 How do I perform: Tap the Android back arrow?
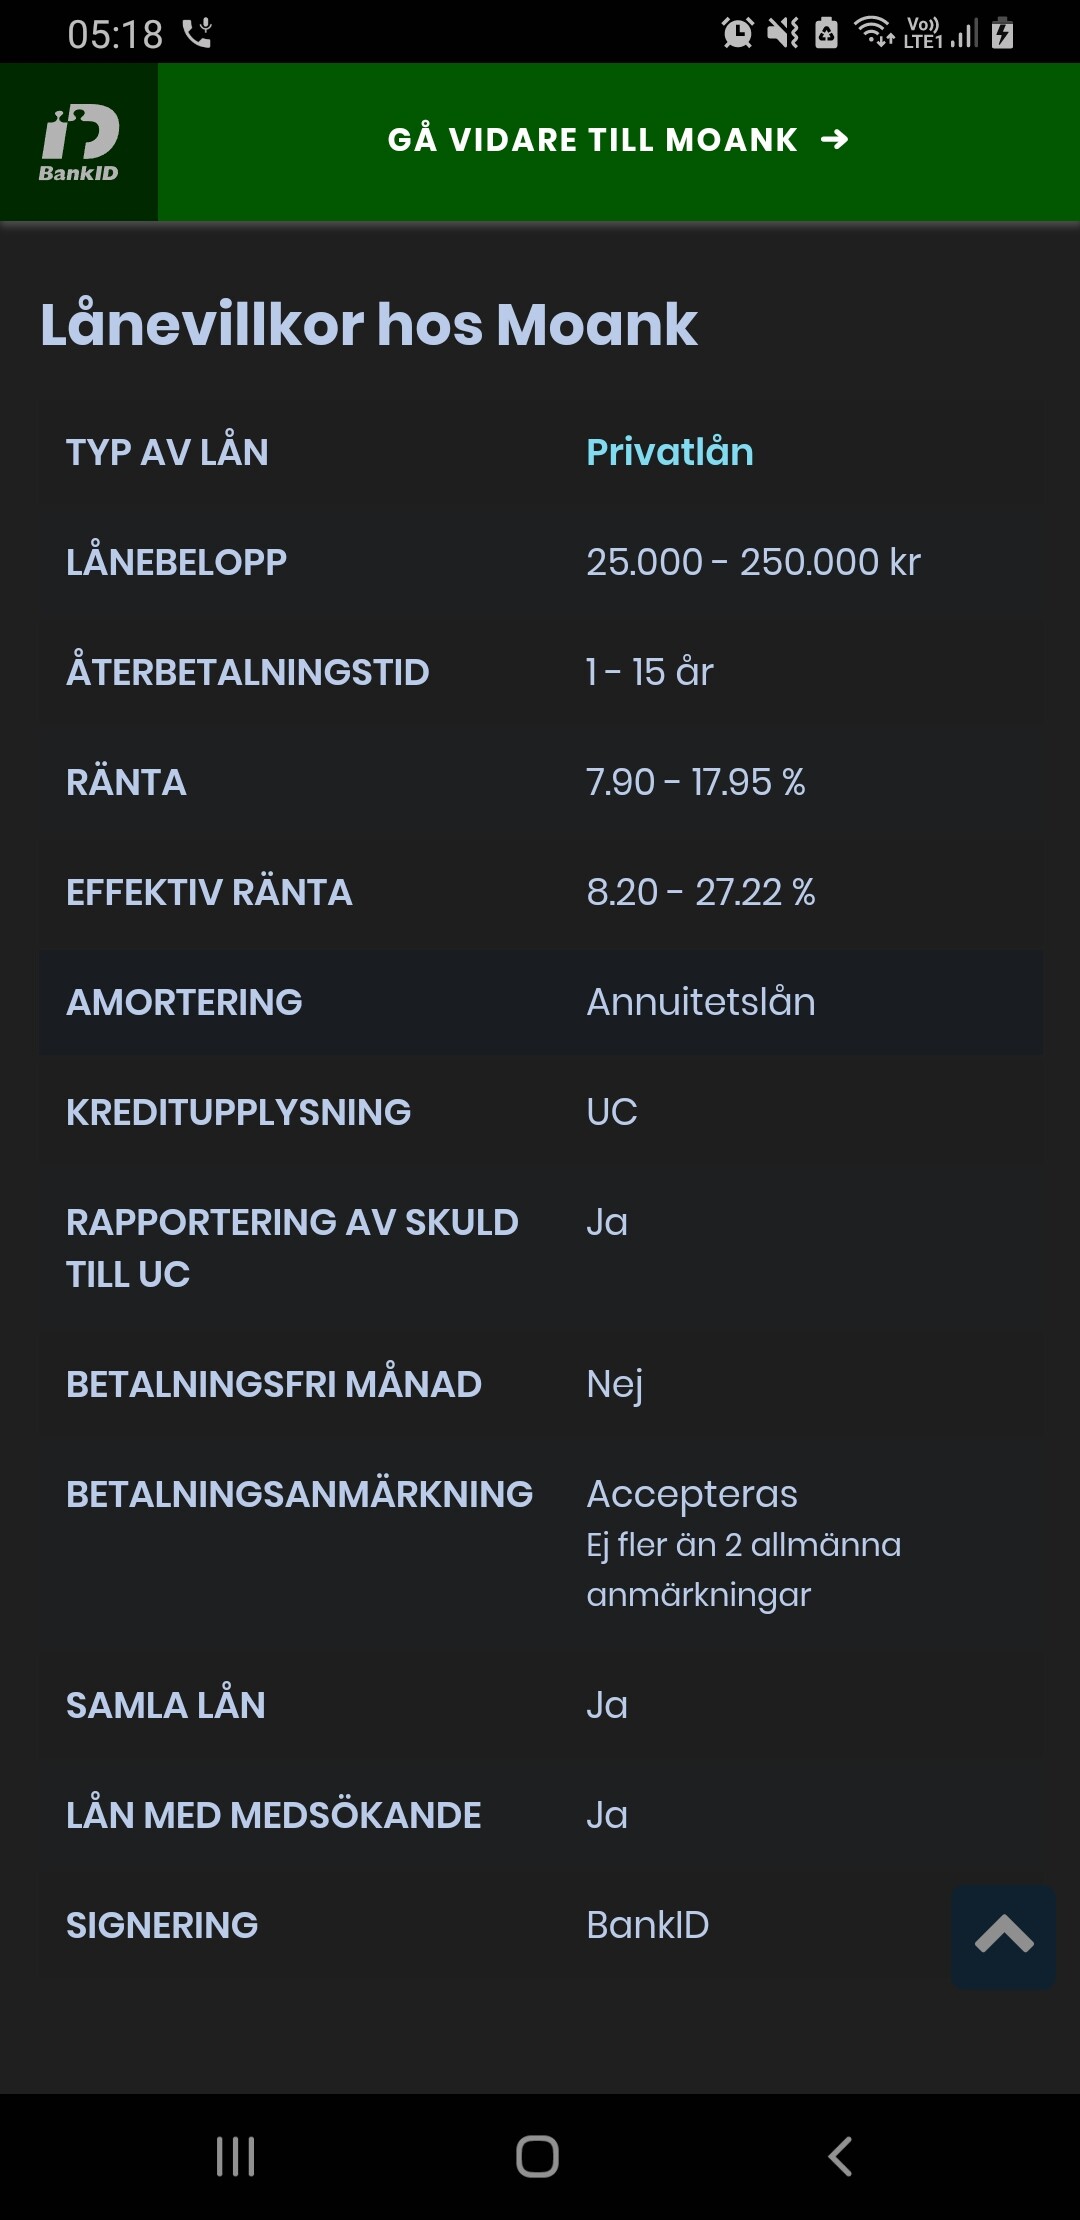(x=840, y=2156)
